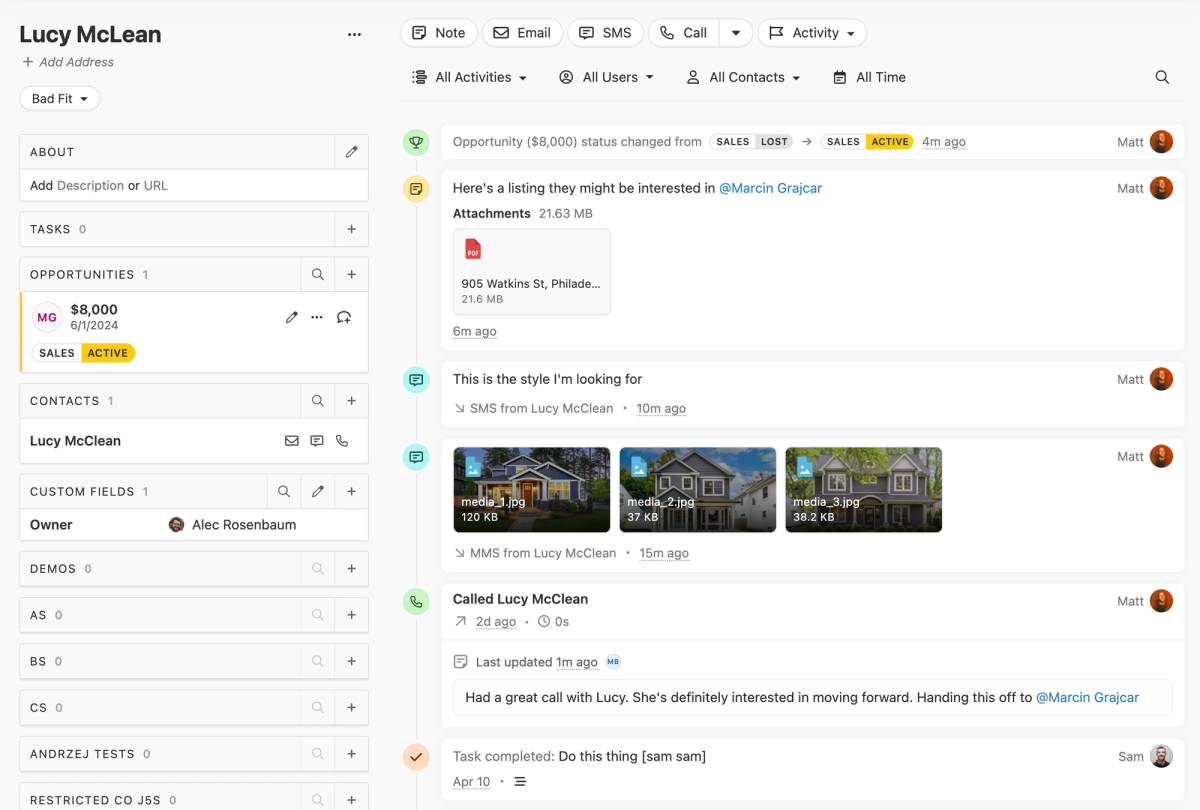
Task: Search contacts with the magnifier icon
Action: coord(318,401)
